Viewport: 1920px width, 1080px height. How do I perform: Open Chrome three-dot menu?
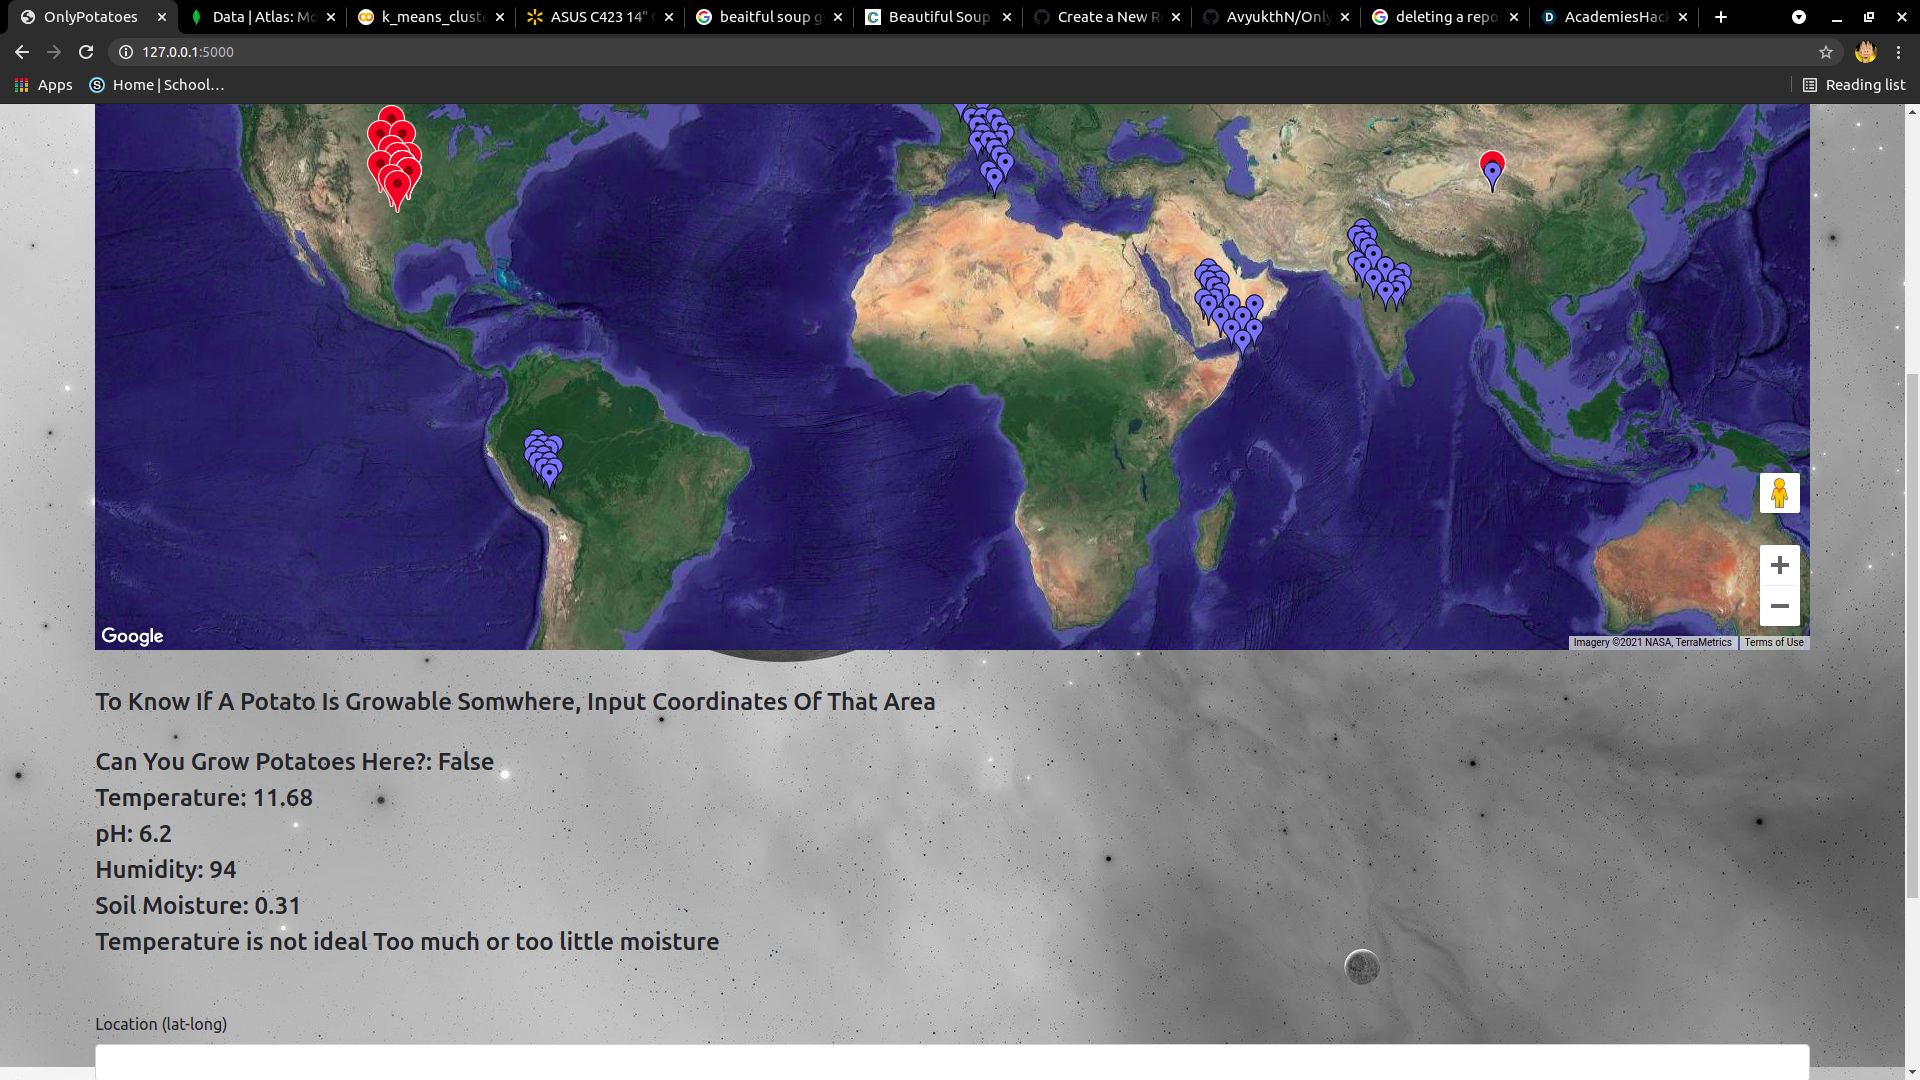click(1898, 52)
